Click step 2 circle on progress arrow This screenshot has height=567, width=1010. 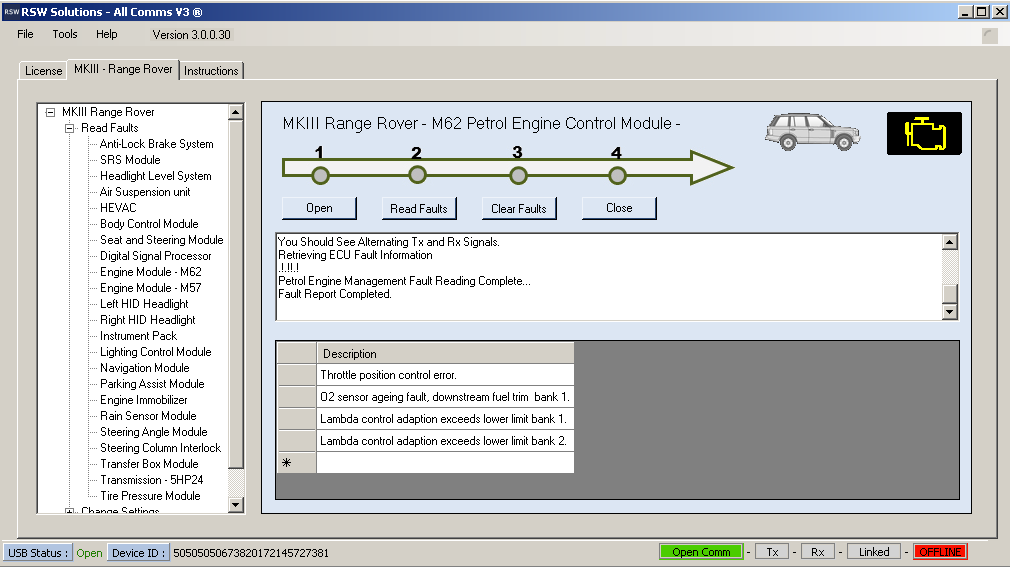pyautogui.click(x=418, y=176)
